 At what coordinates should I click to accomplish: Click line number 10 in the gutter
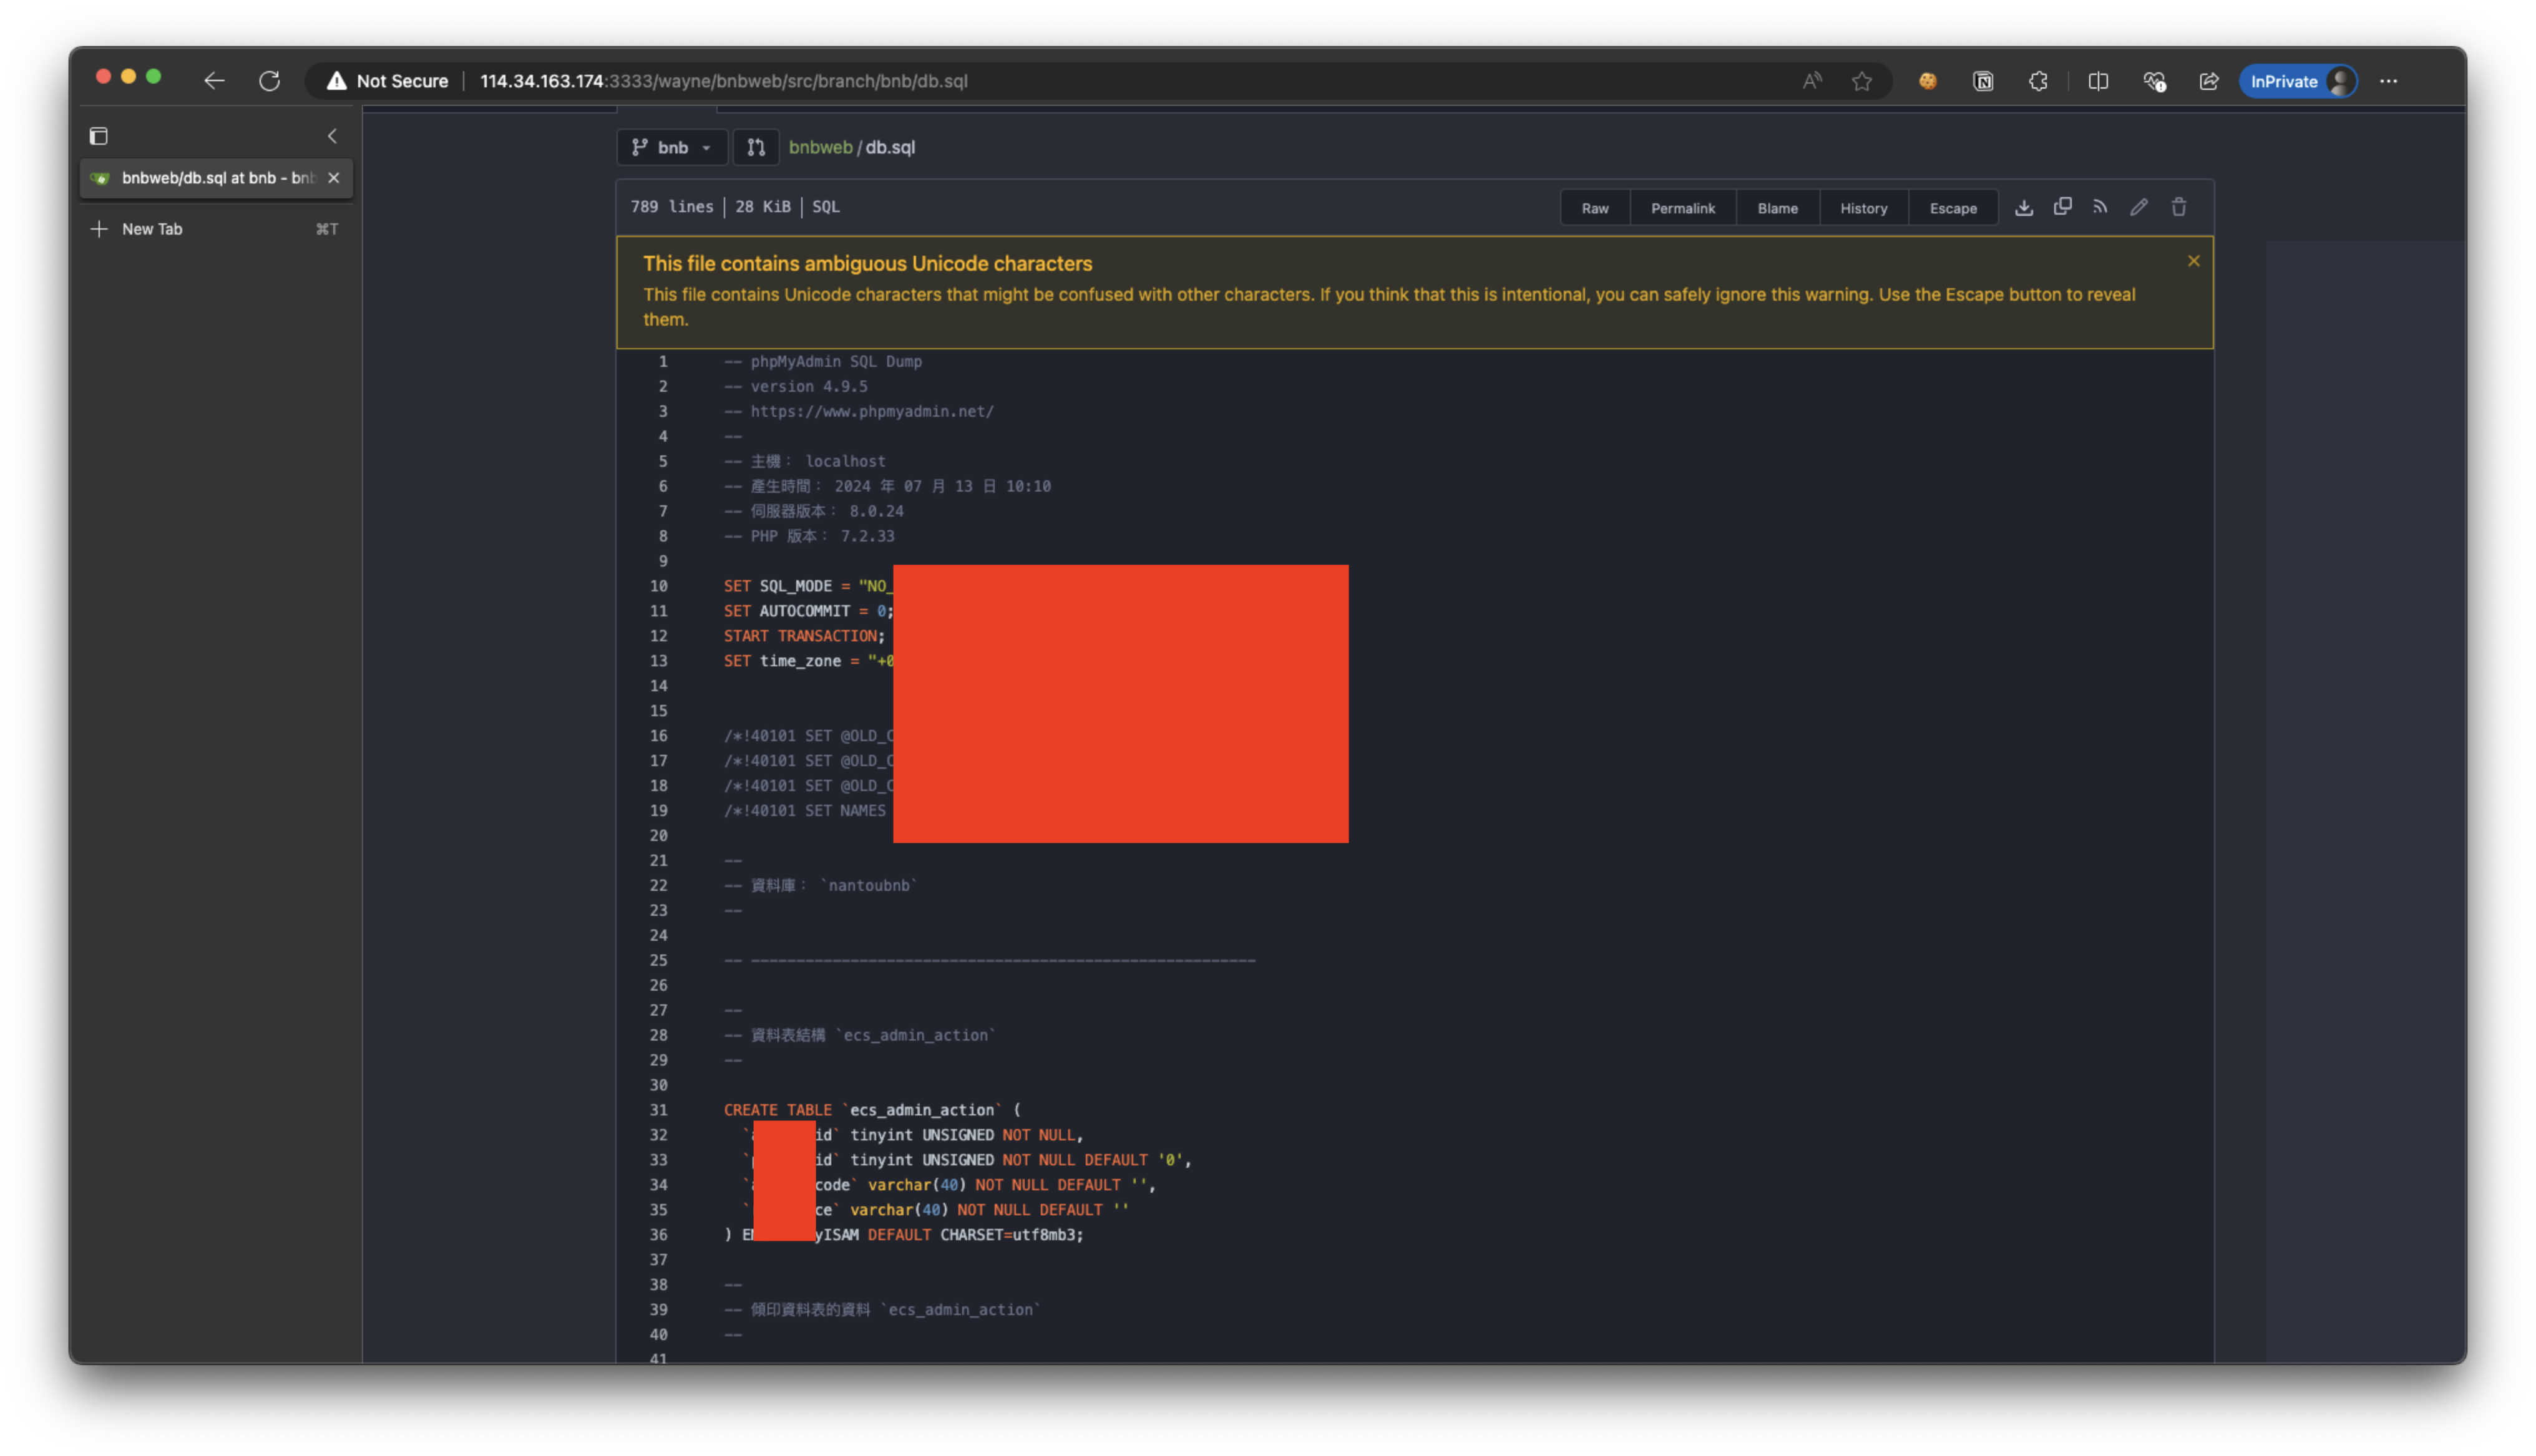[x=658, y=586]
